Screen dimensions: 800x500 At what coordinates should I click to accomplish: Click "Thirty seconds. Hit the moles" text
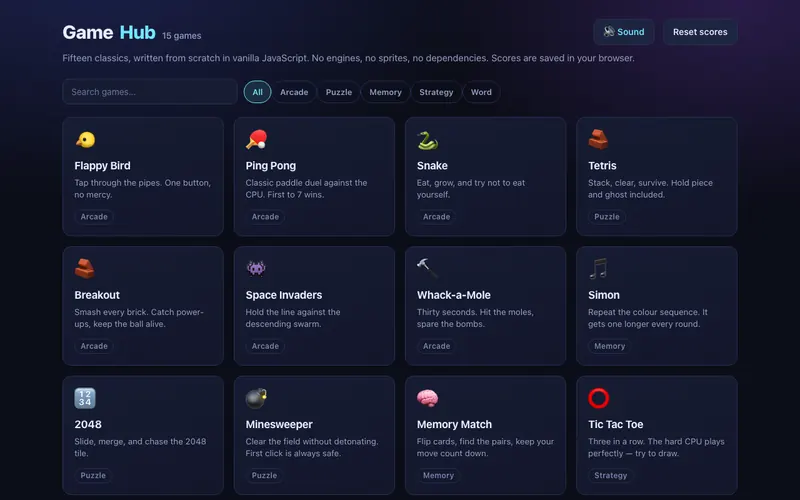click(x=475, y=318)
